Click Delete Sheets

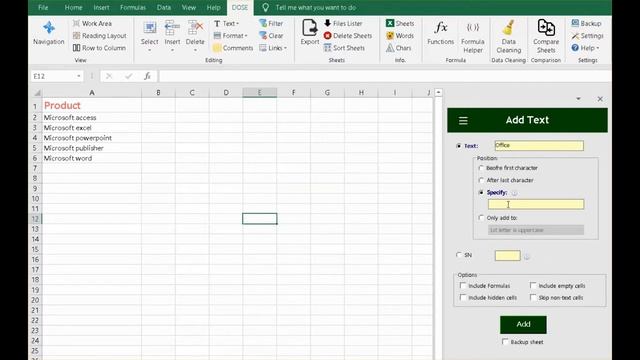(x=348, y=36)
